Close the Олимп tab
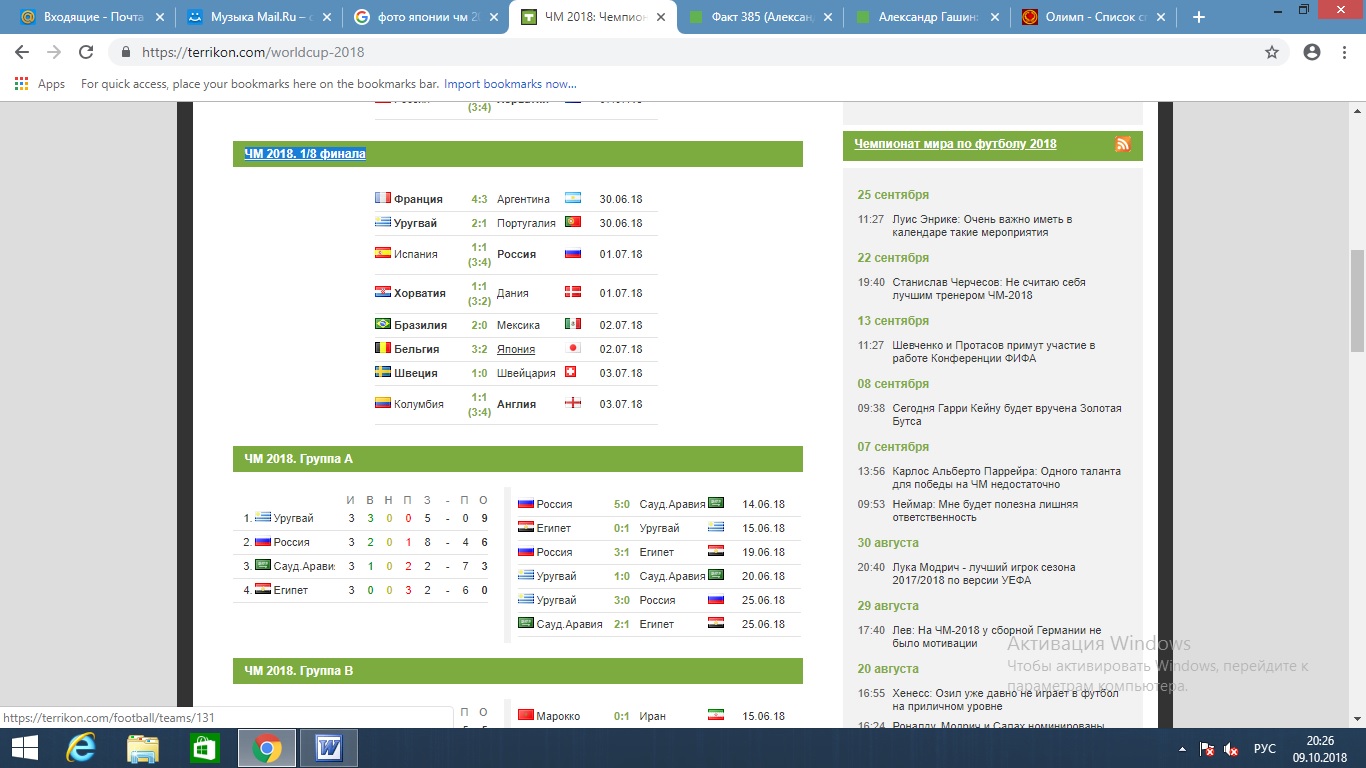 coord(1162,17)
